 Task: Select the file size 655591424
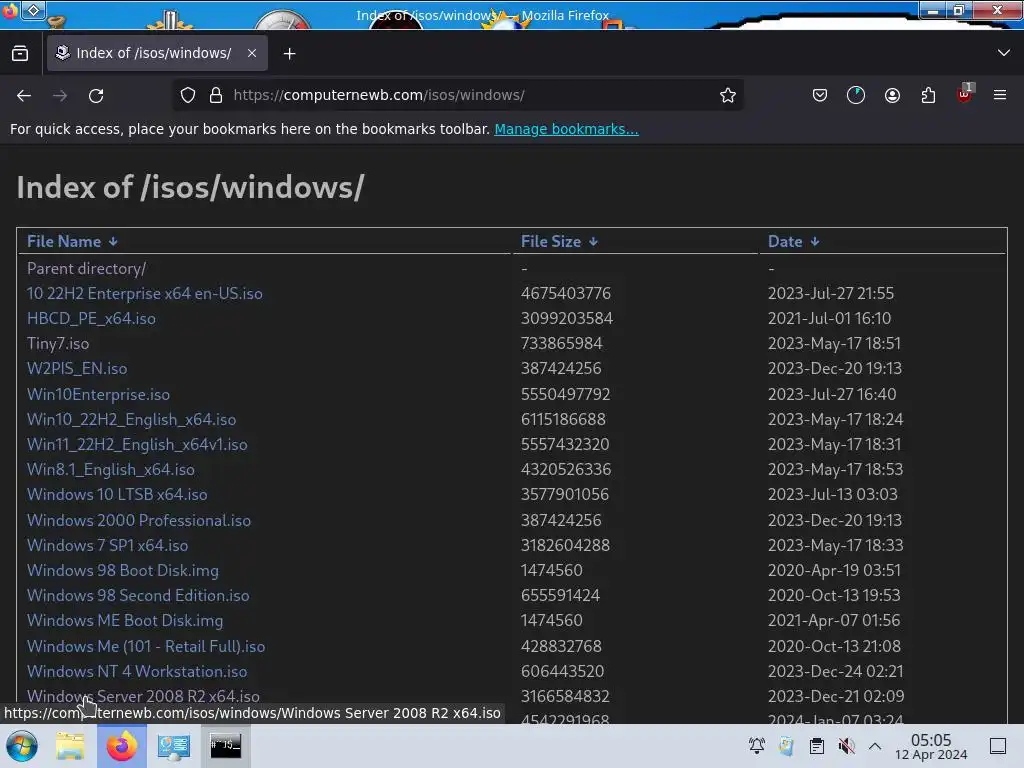click(x=560, y=596)
